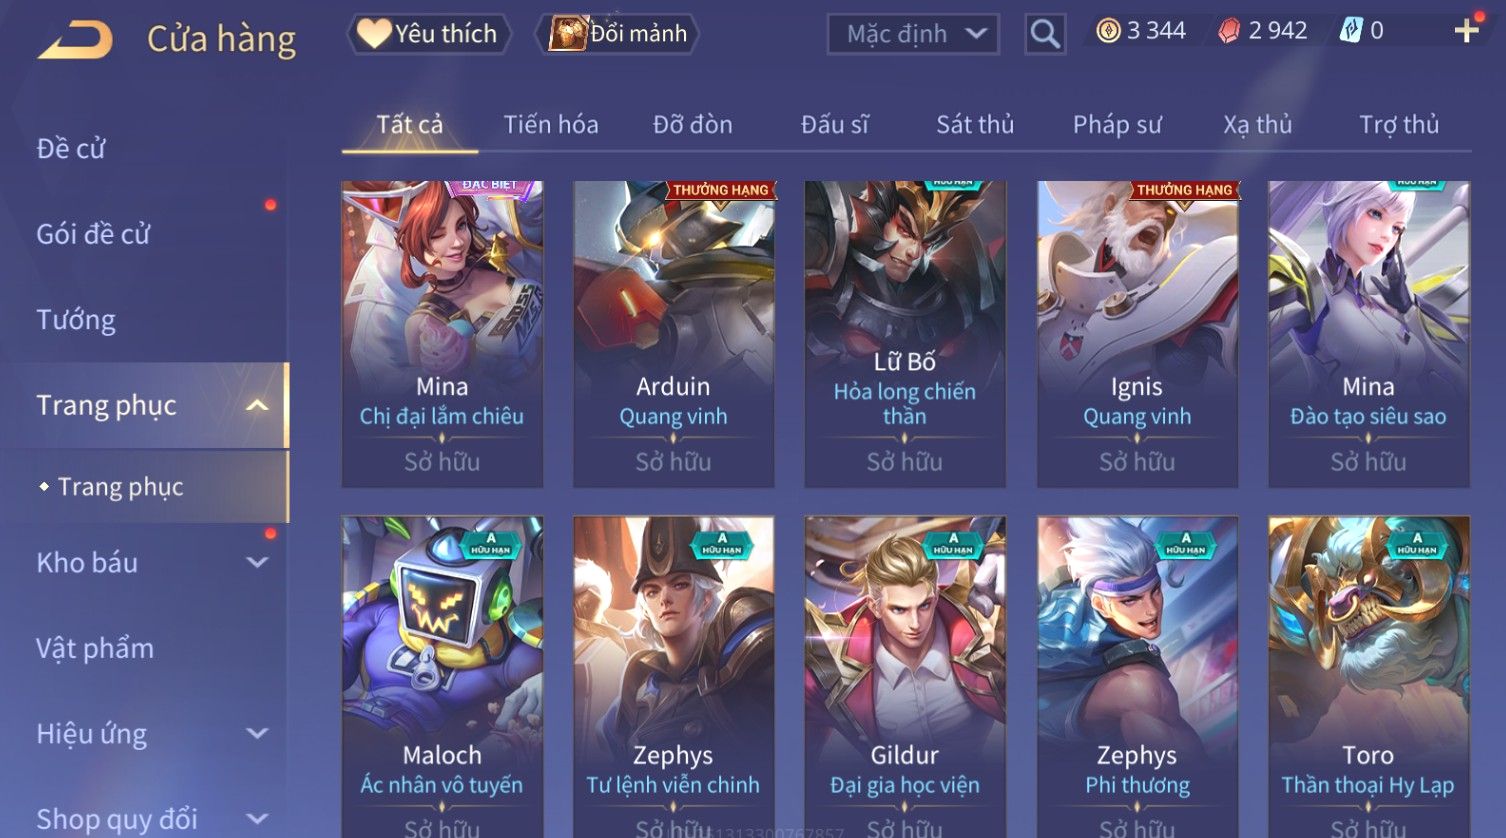Select the Maloch Ác nhân vô tuyến skin

[442, 677]
